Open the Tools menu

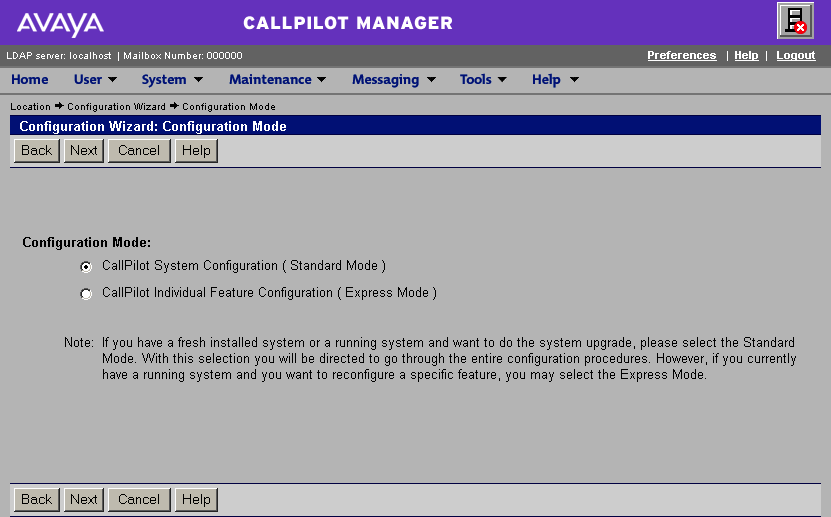475,79
